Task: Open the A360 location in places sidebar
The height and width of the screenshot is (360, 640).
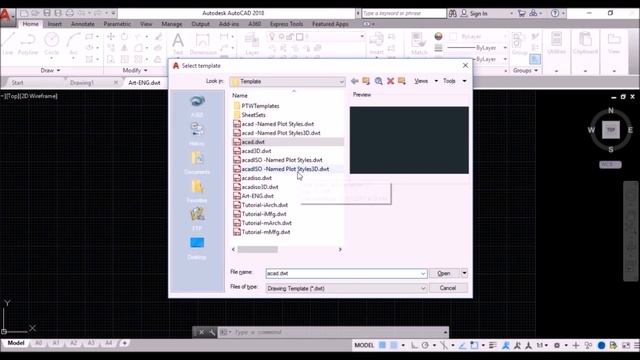Action: point(197,105)
